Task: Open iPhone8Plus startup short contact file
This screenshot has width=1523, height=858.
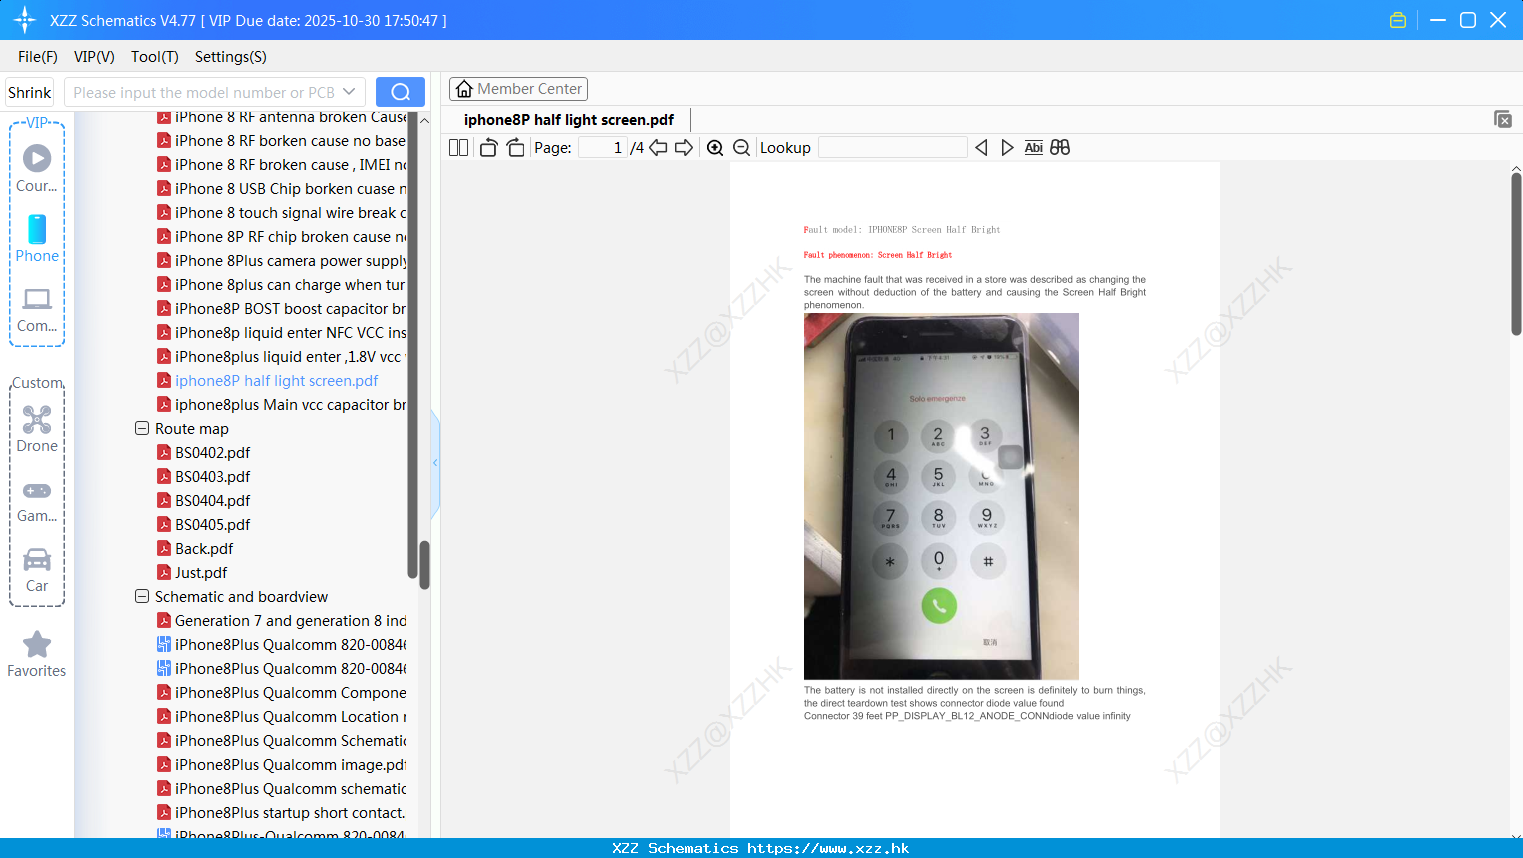Action: tap(282, 812)
